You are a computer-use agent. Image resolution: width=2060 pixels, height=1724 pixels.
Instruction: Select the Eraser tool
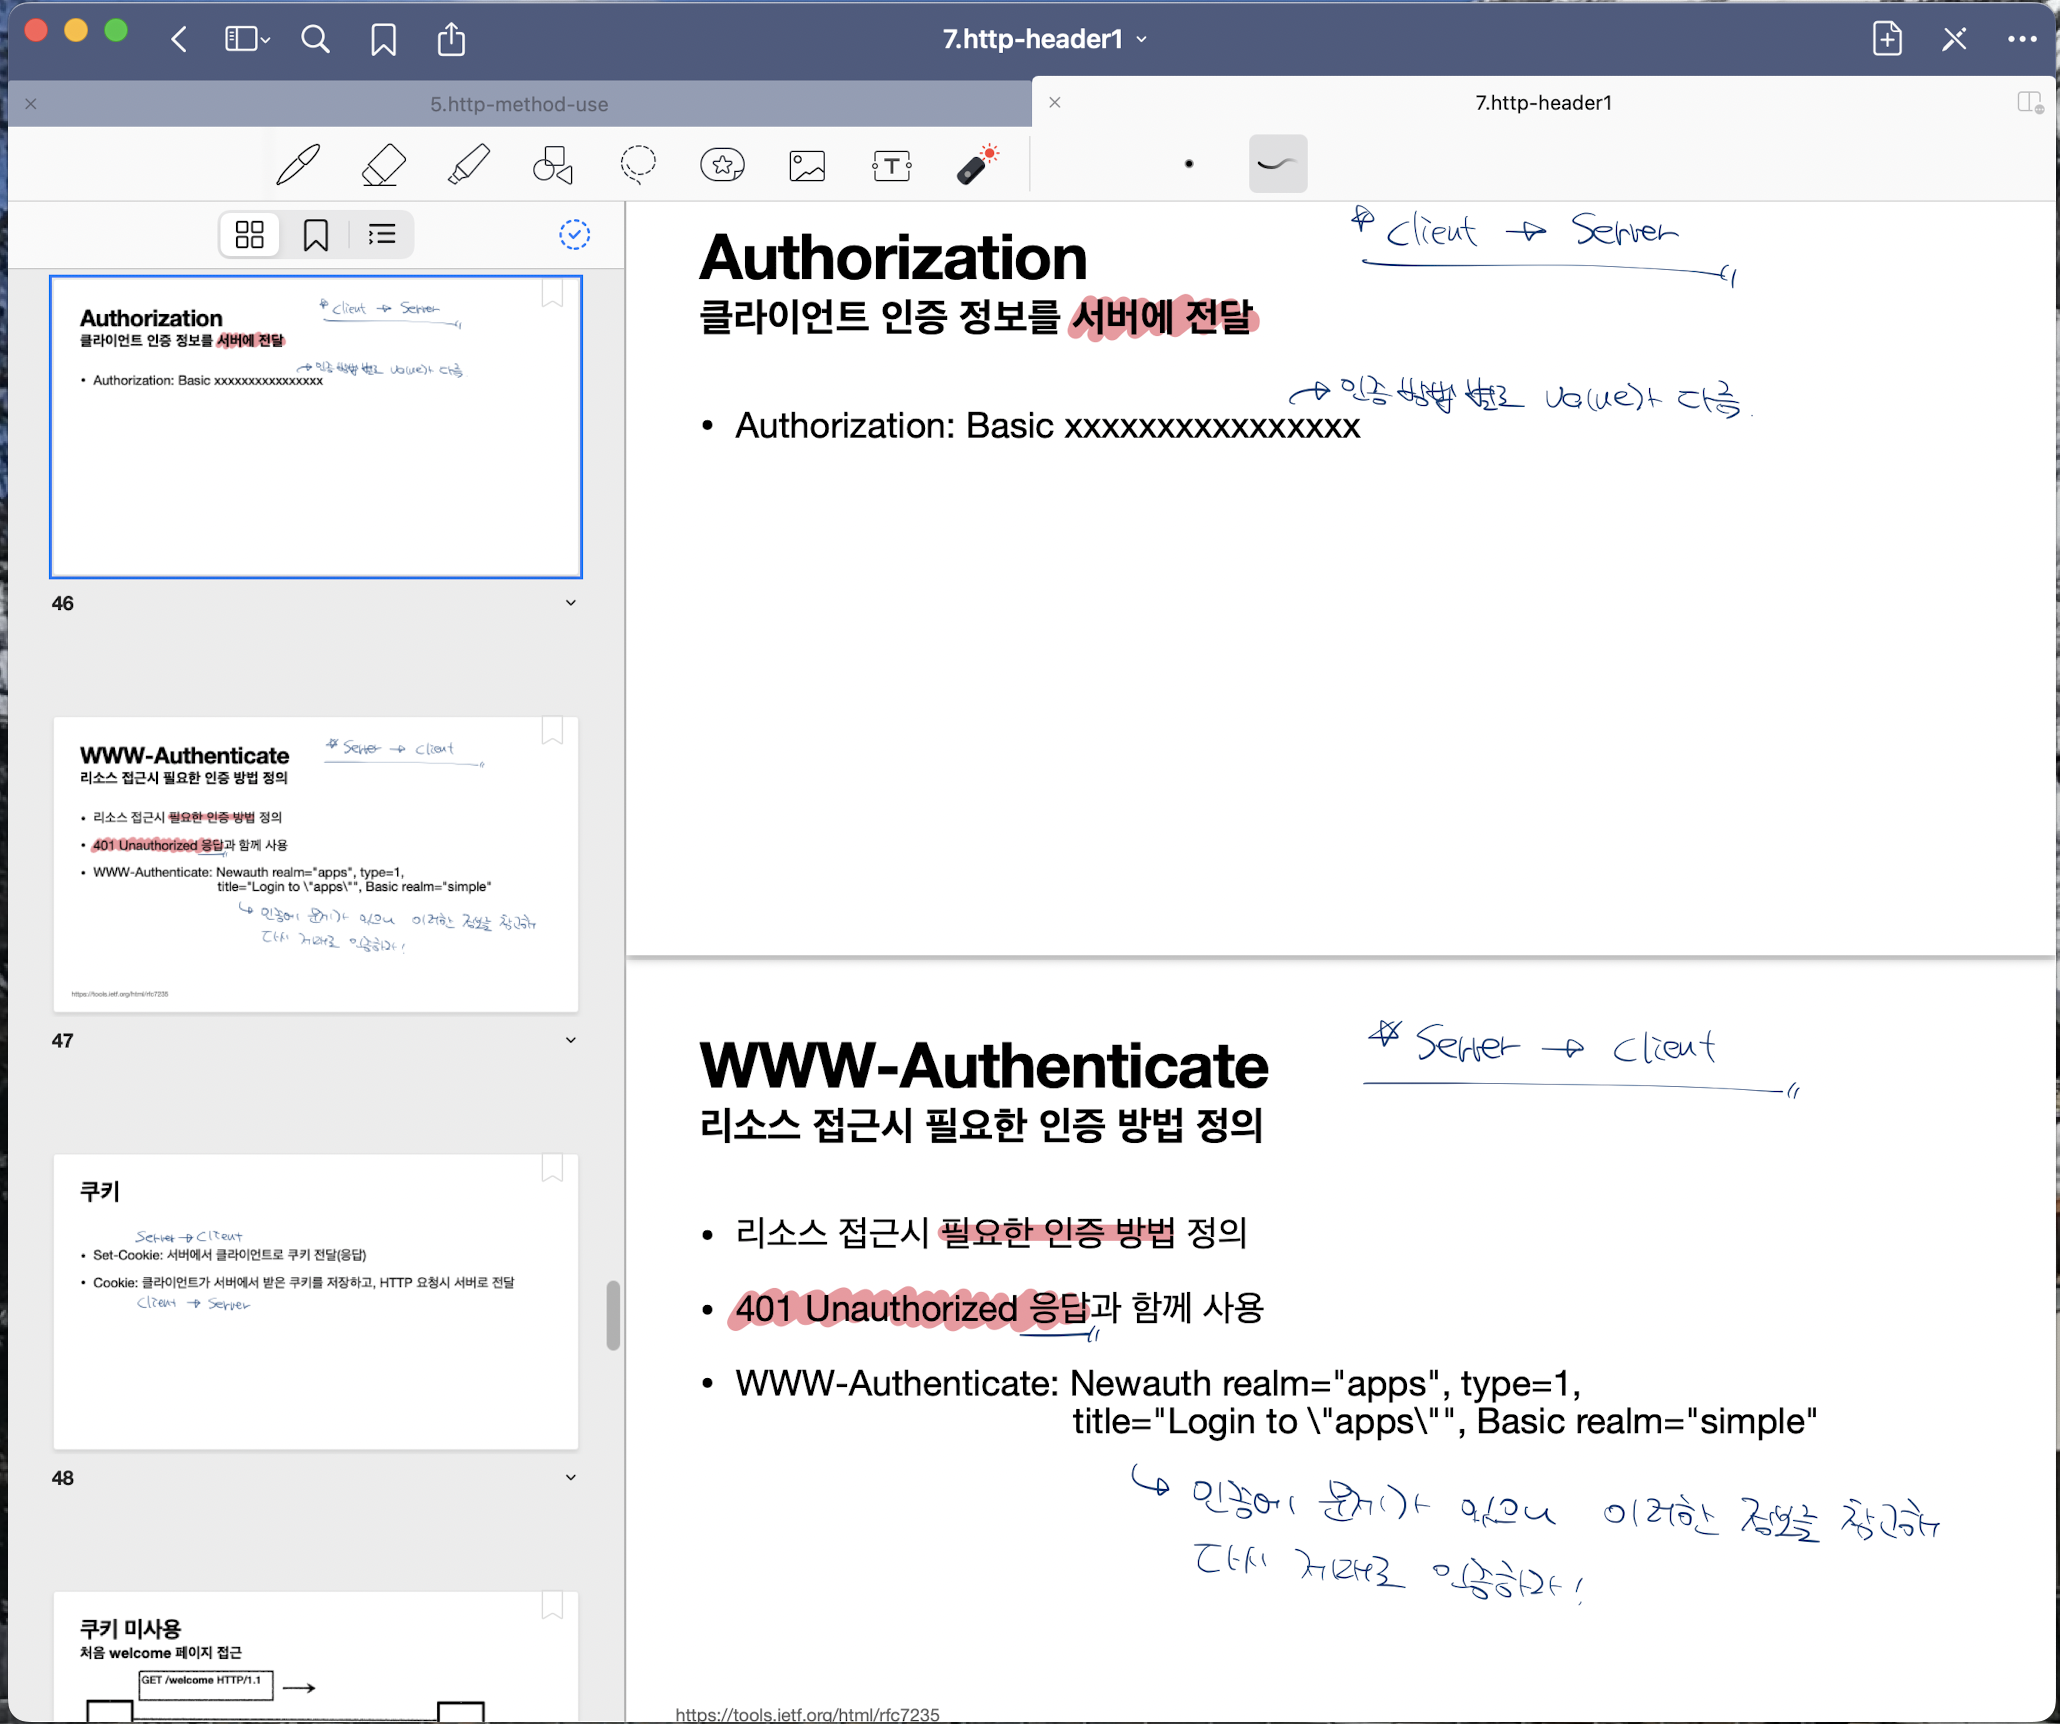(x=383, y=165)
